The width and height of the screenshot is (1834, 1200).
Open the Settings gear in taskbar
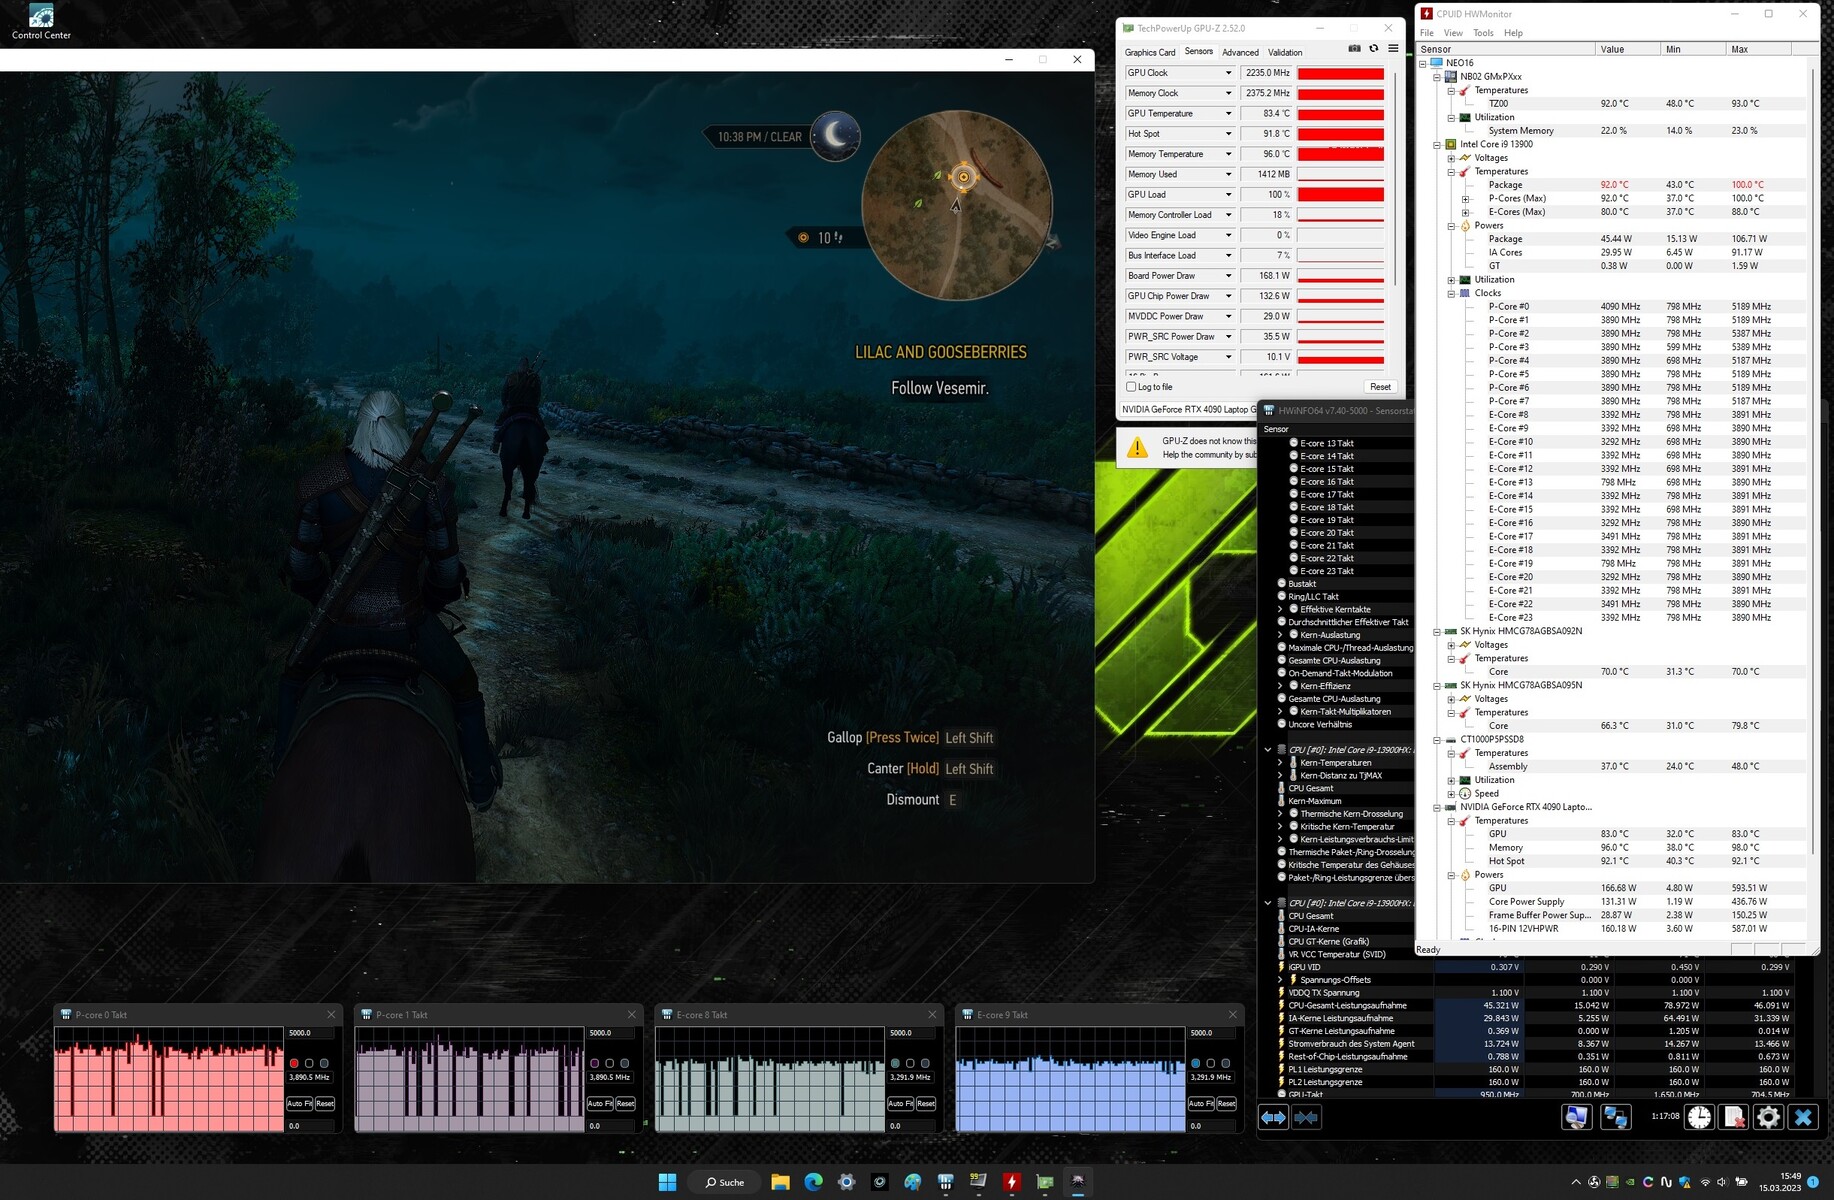pyautogui.click(x=846, y=1182)
